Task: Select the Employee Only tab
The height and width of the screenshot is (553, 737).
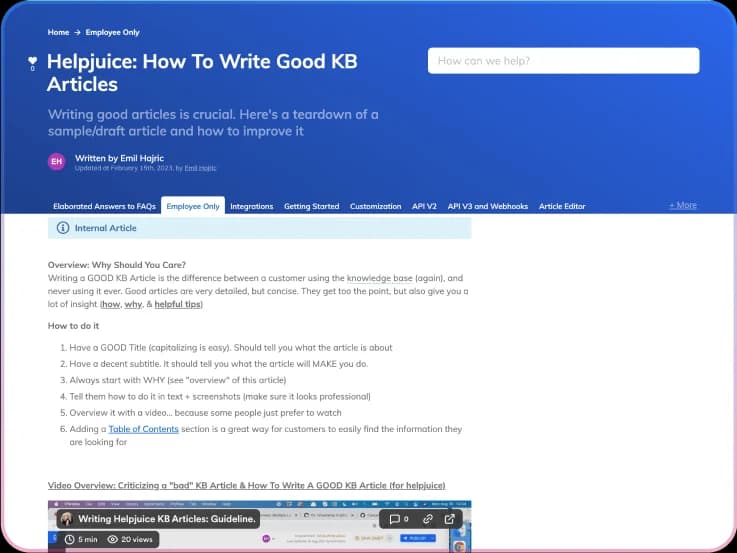Action: click(x=193, y=206)
